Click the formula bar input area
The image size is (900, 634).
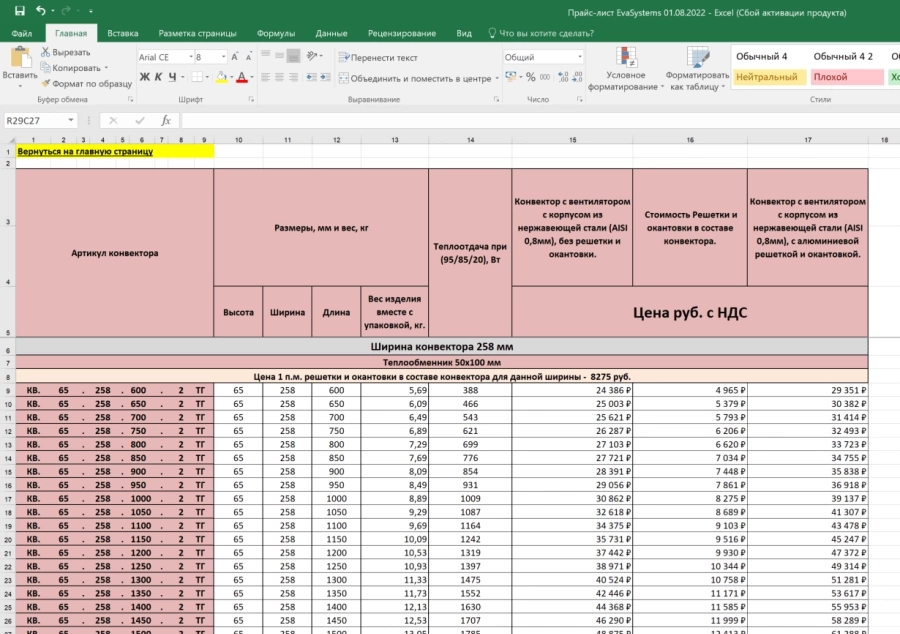pos(540,120)
